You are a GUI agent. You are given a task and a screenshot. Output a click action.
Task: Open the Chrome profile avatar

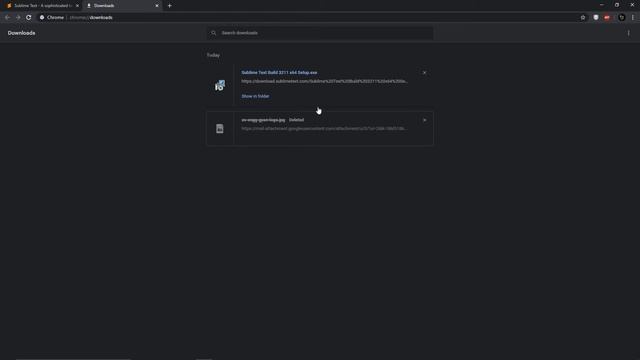[622, 18]
